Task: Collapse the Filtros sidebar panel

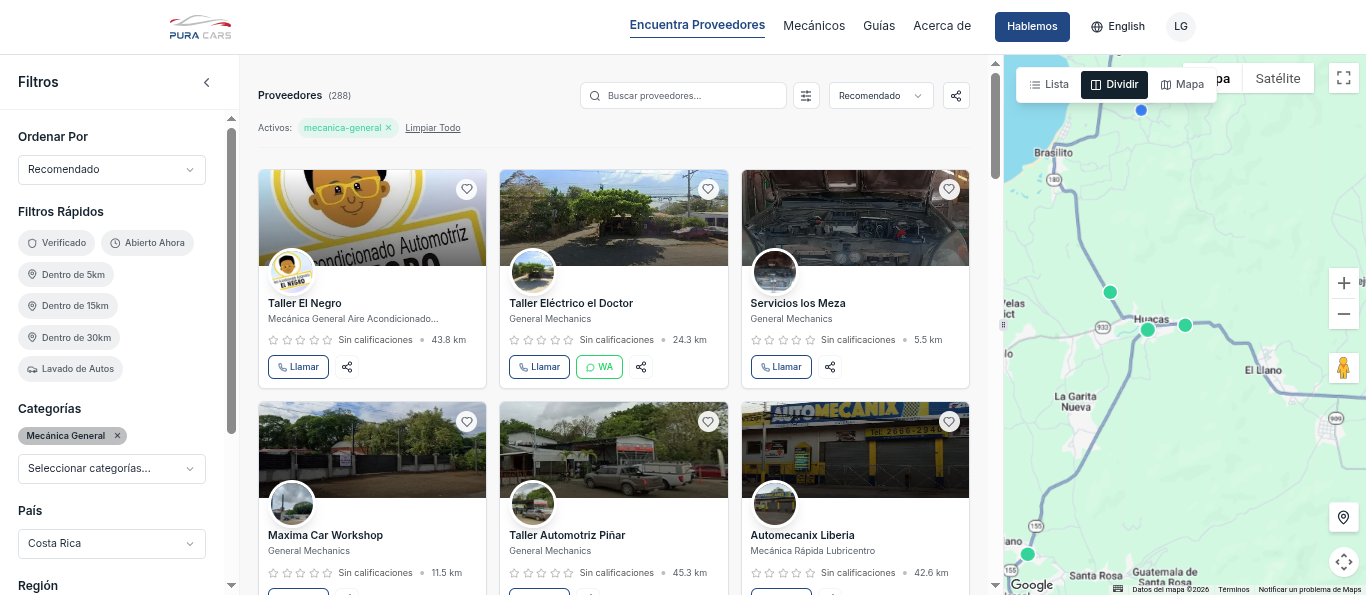Action: tap(207, 82)
